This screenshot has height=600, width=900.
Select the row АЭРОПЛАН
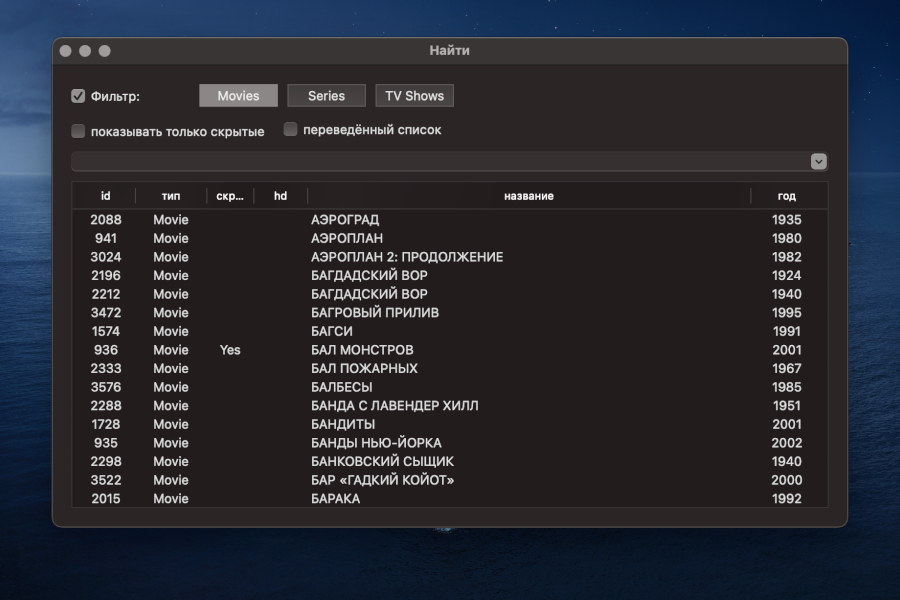coord(450,238)
